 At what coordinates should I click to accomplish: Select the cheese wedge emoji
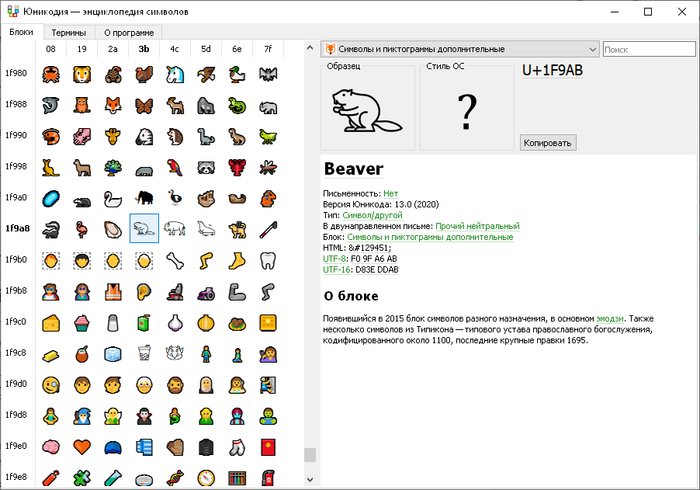coord(51,322)
